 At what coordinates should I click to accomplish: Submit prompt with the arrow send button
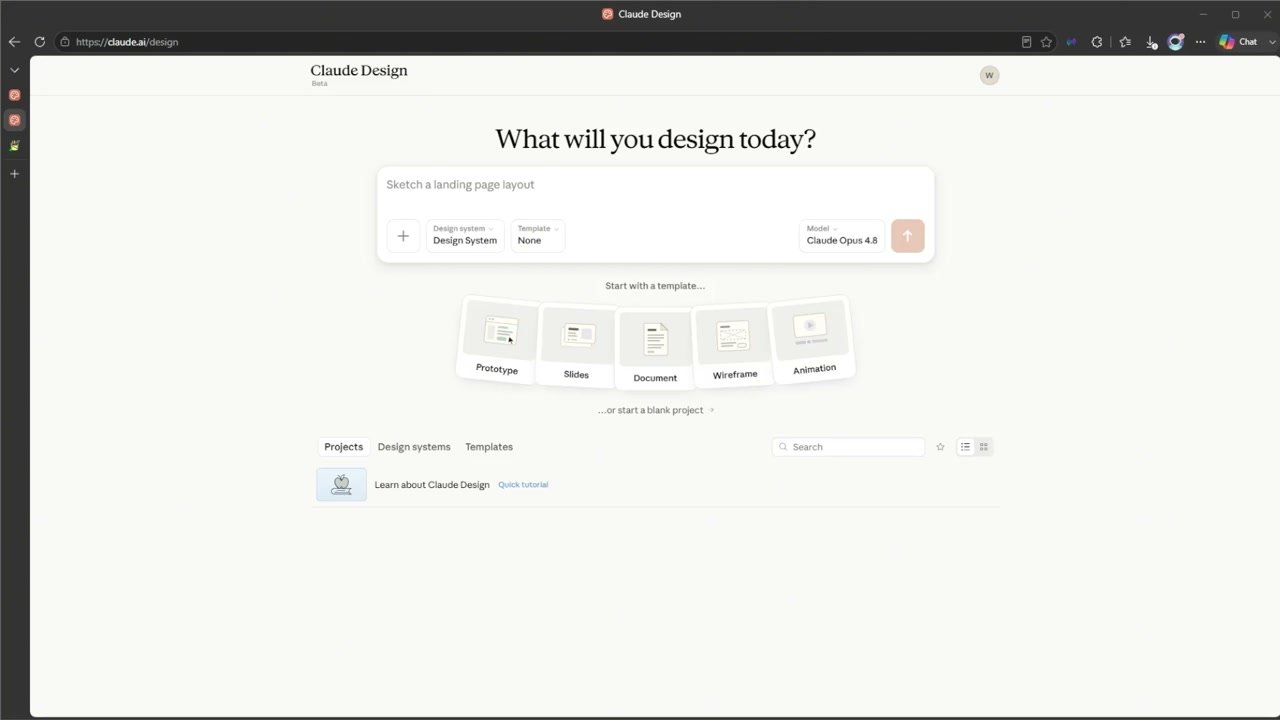click(x=907, y=236)
